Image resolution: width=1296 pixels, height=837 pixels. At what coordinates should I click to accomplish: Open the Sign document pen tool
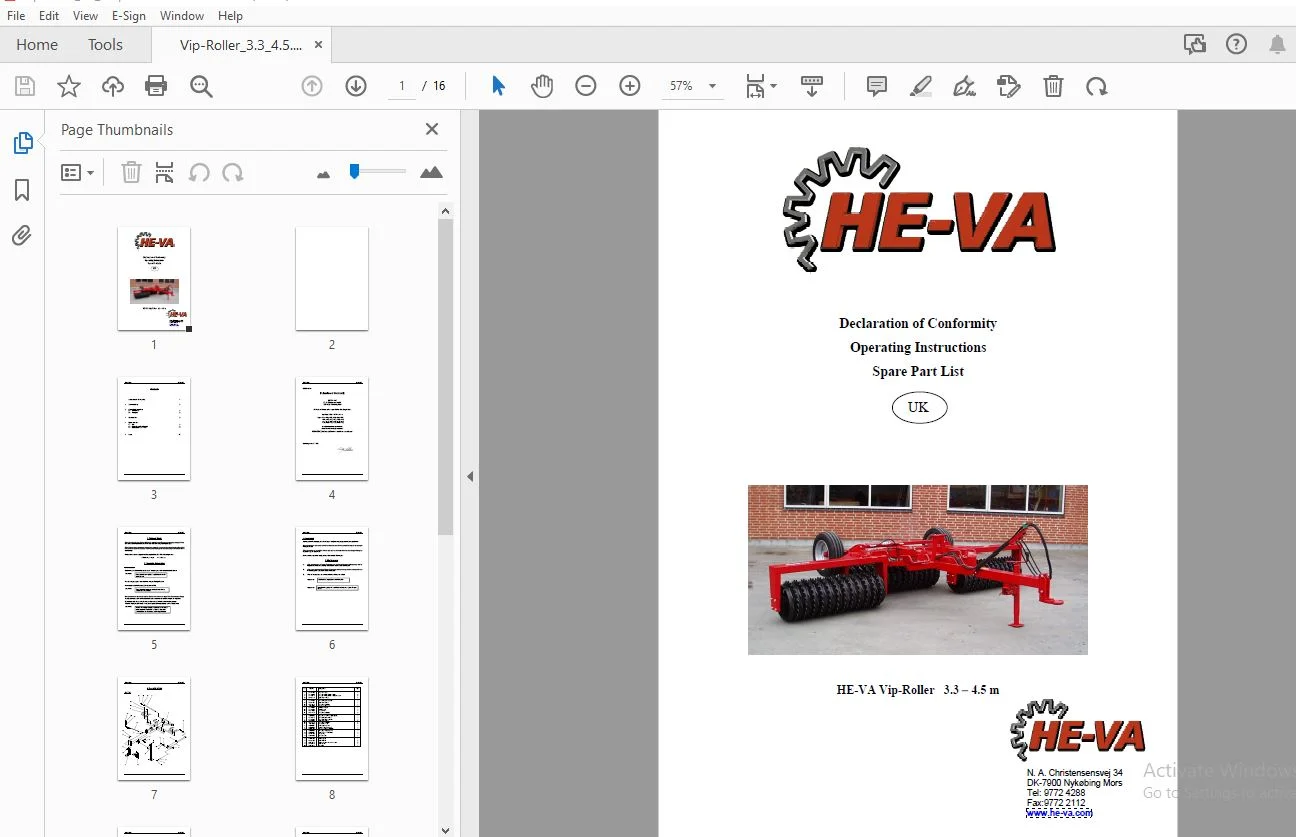click(965, 86)
